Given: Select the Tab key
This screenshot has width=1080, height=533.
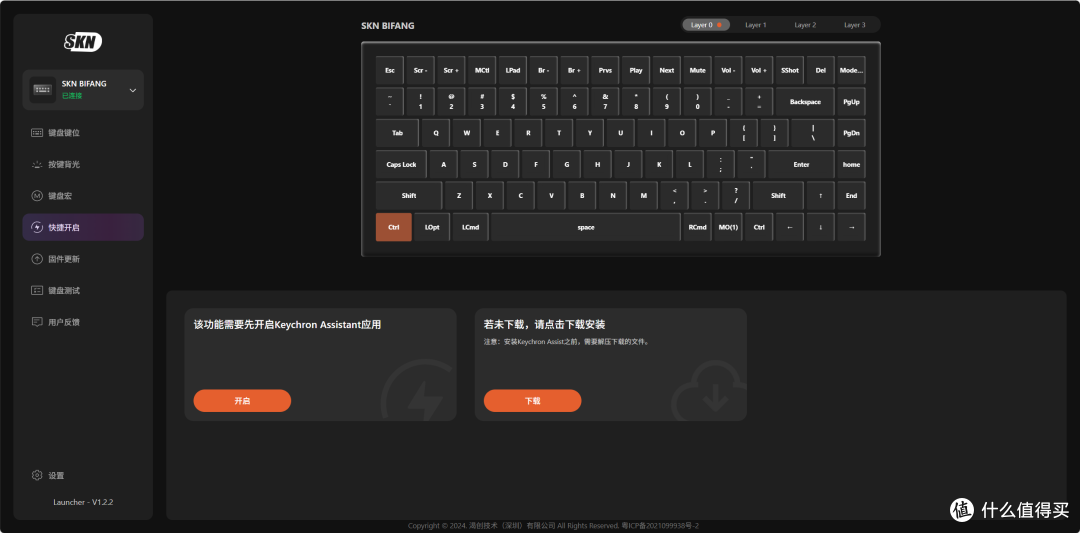Looking at the screenshot, I should 397,133.
